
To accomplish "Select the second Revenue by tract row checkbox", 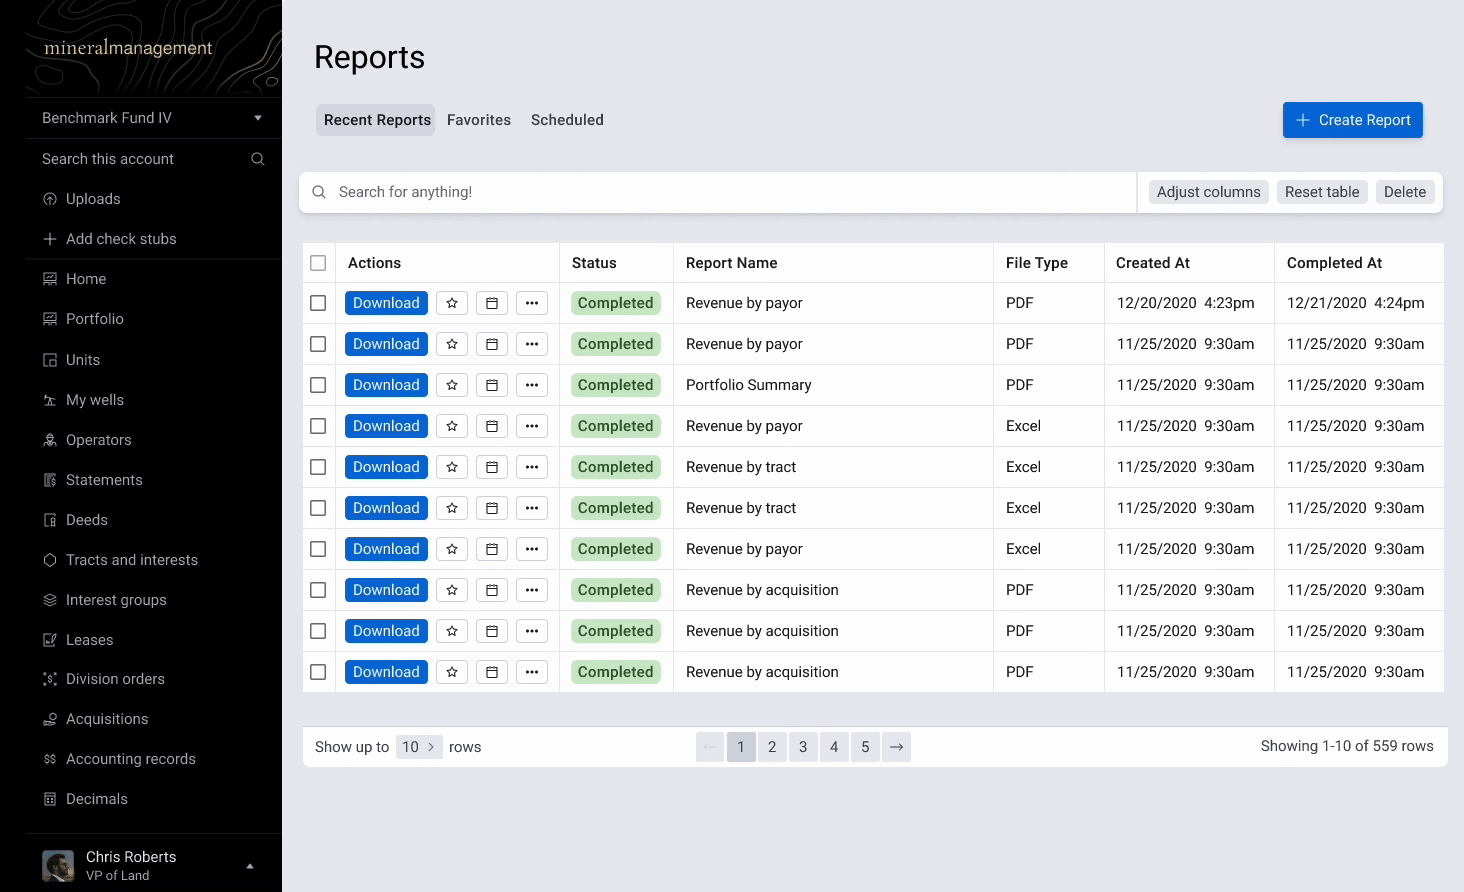I will [x=318, y=508].
